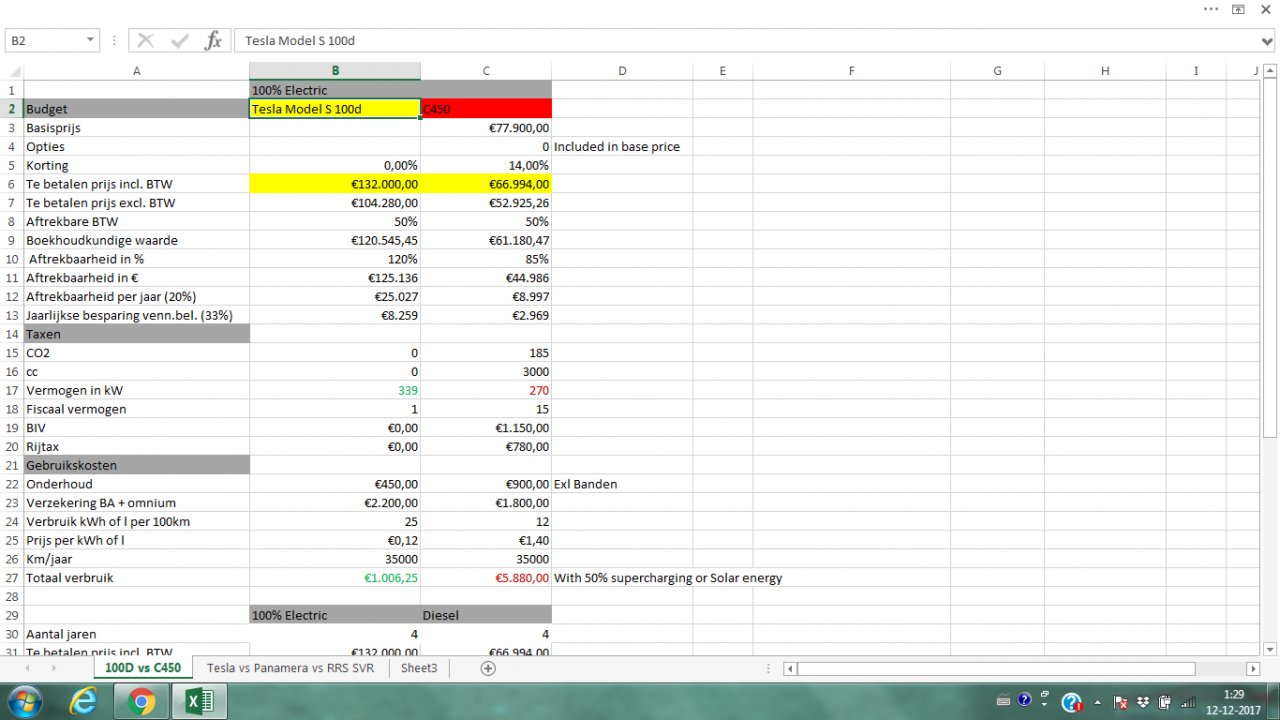The width and height of the screenshot is (1280, 720).
Task: Select the green €1.006,25 total cell
Action: tap(335, 578)
